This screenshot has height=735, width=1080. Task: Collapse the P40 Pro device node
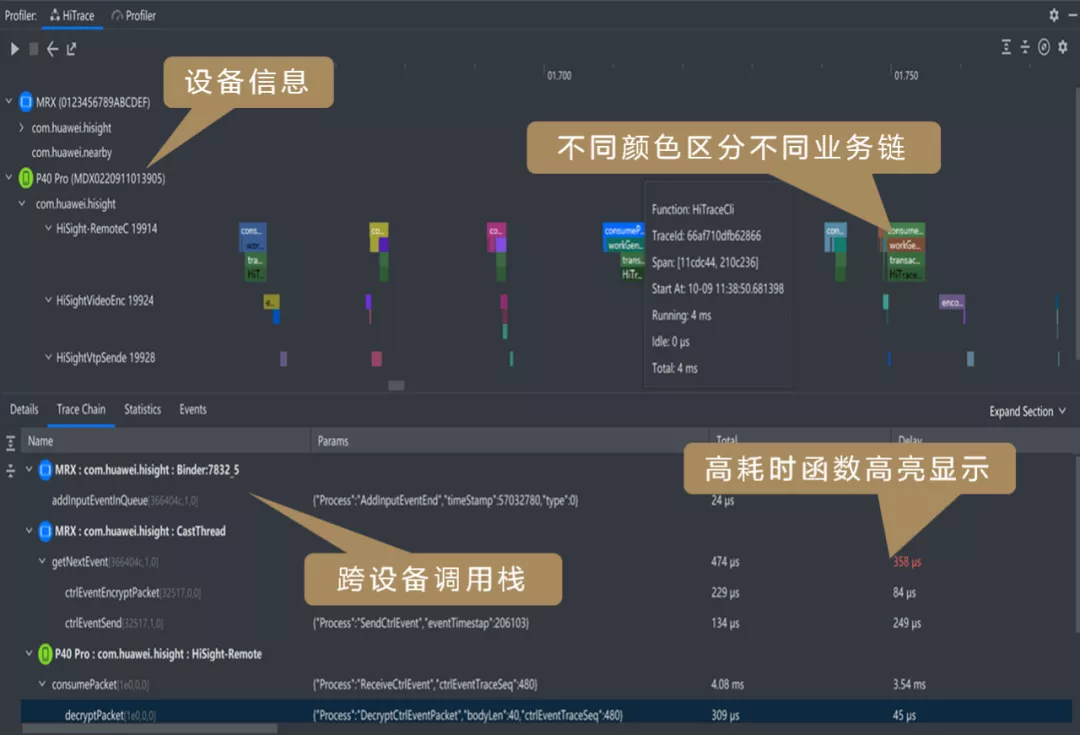point(9,178)
